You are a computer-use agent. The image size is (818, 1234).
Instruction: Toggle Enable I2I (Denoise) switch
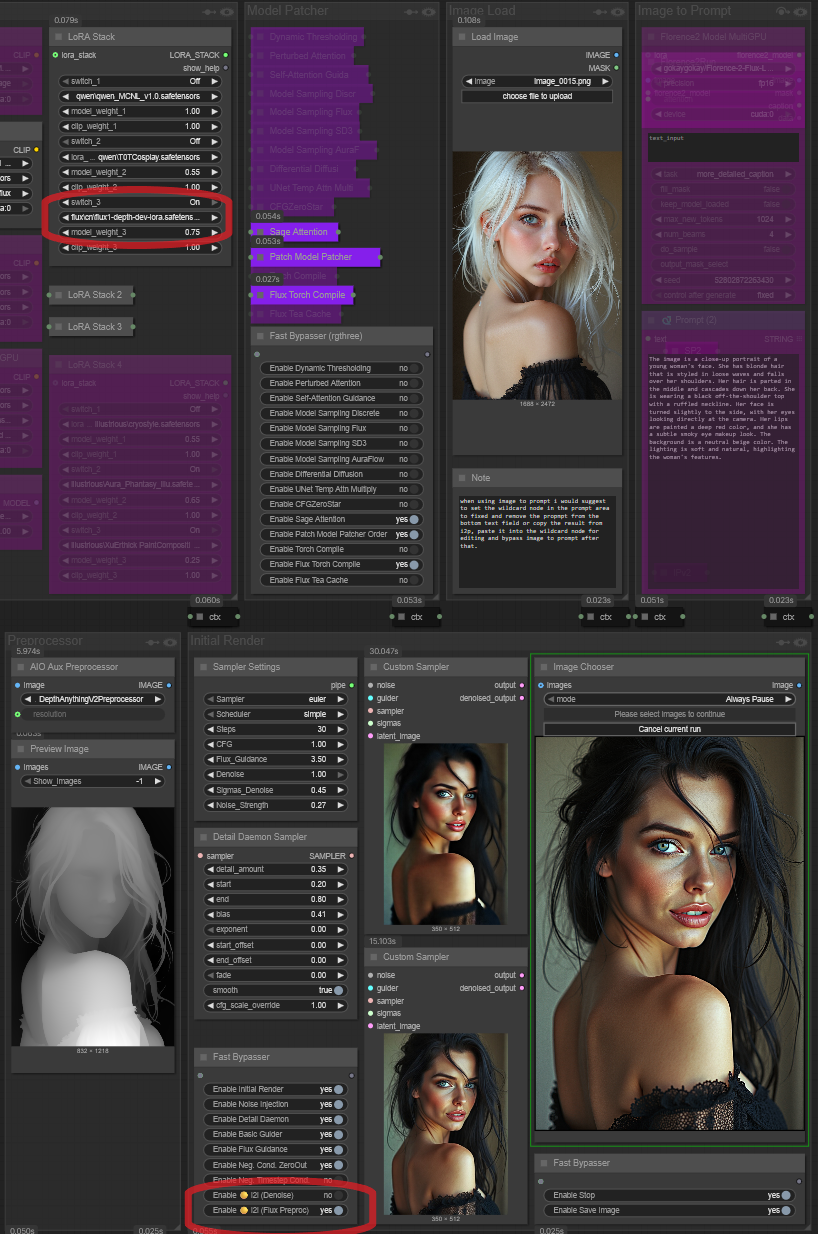pos(339,1195)
